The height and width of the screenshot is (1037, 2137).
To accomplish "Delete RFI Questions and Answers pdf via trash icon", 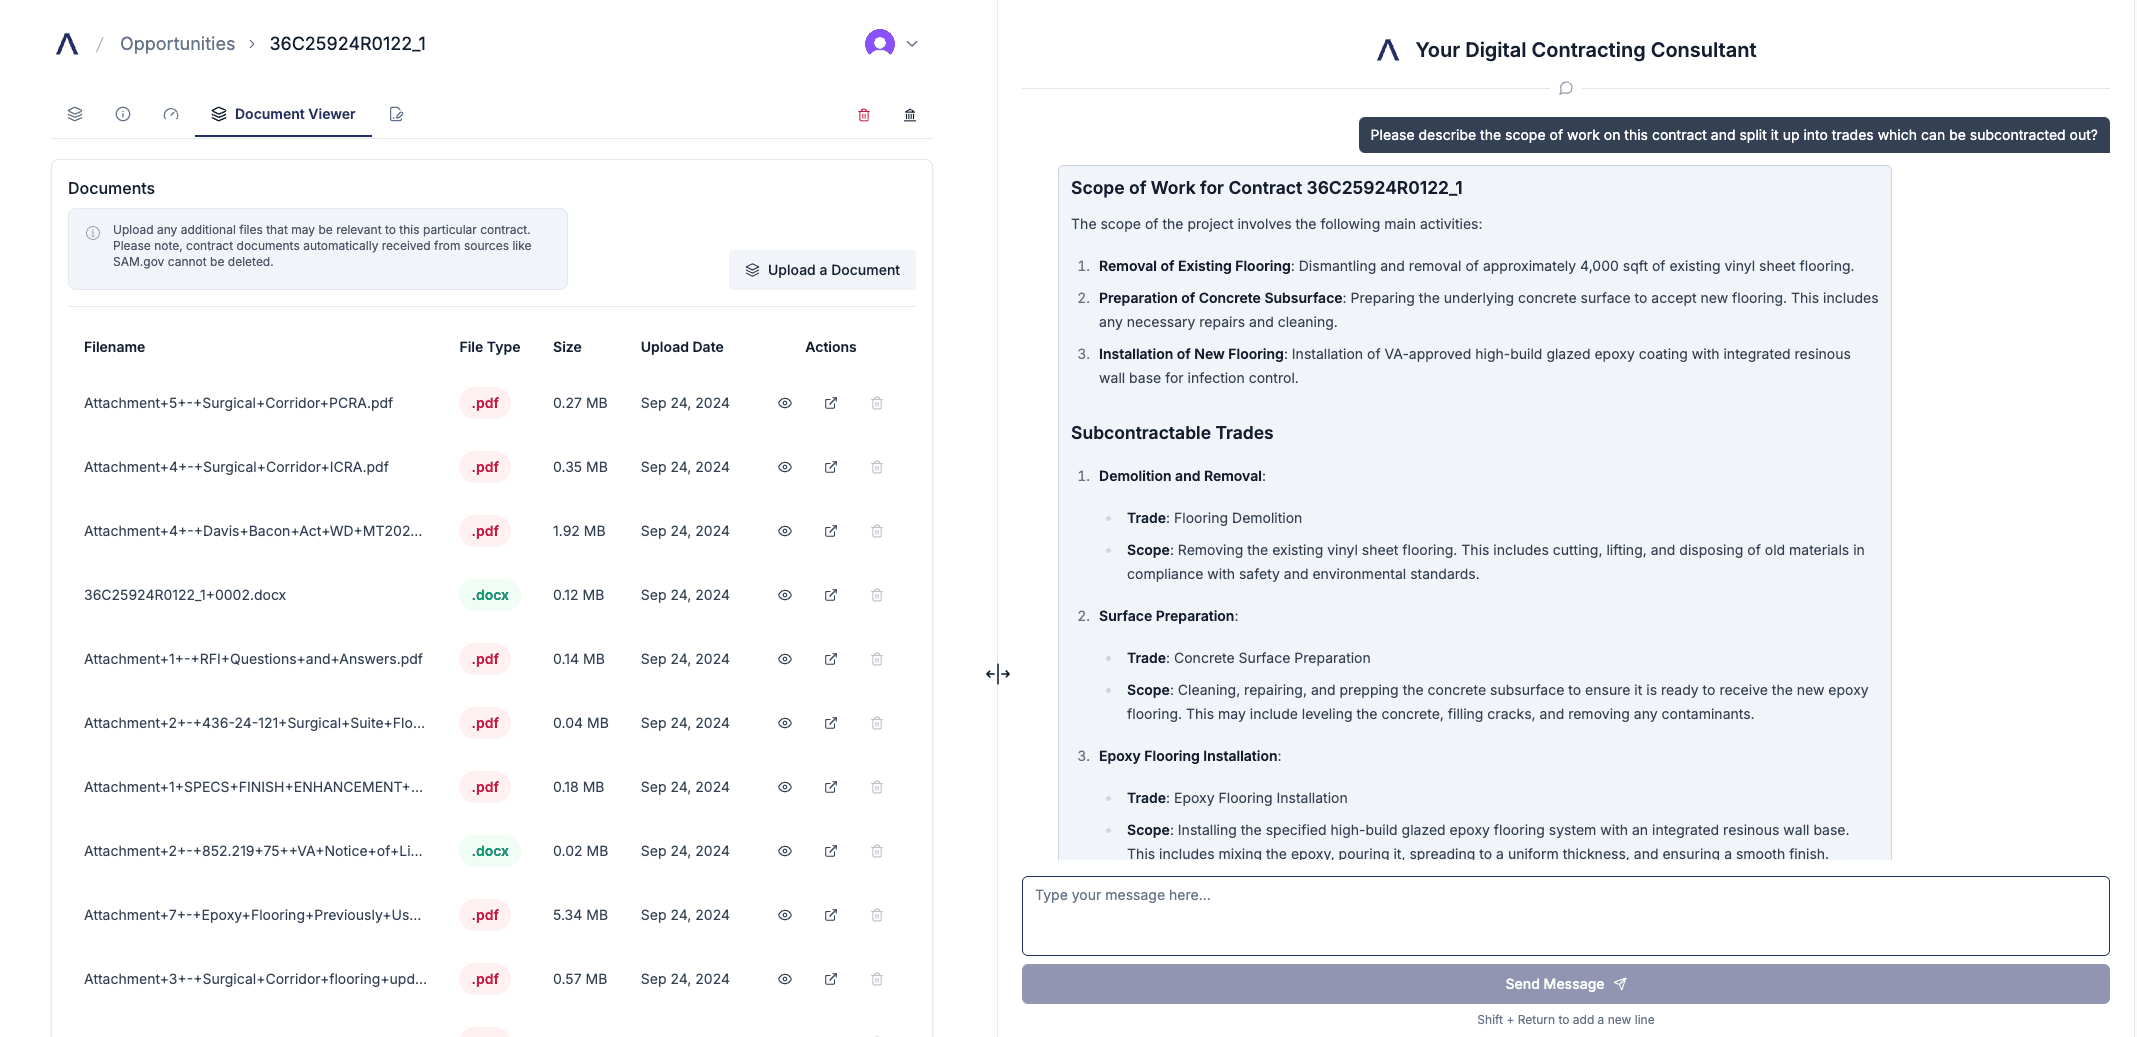I will click(877, 659).
